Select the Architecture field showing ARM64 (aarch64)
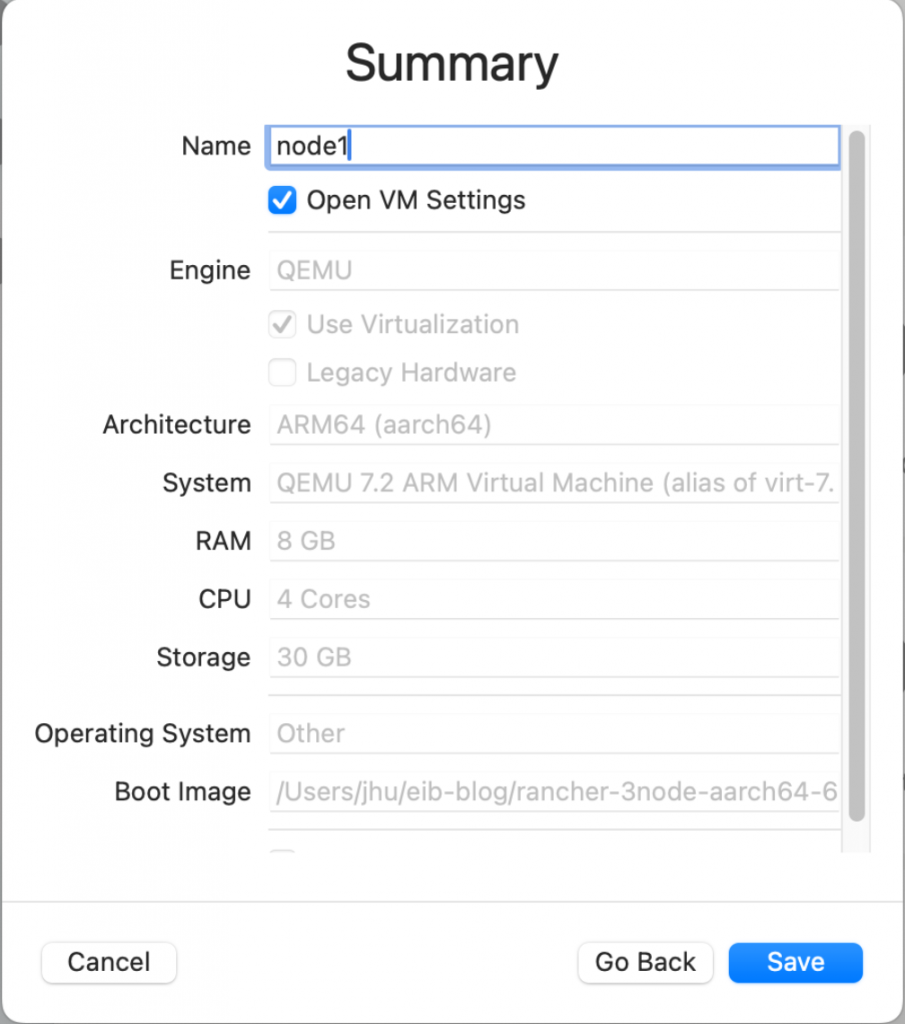The width and height of the screenshot is (905, 1024). (x=552, y=425)
